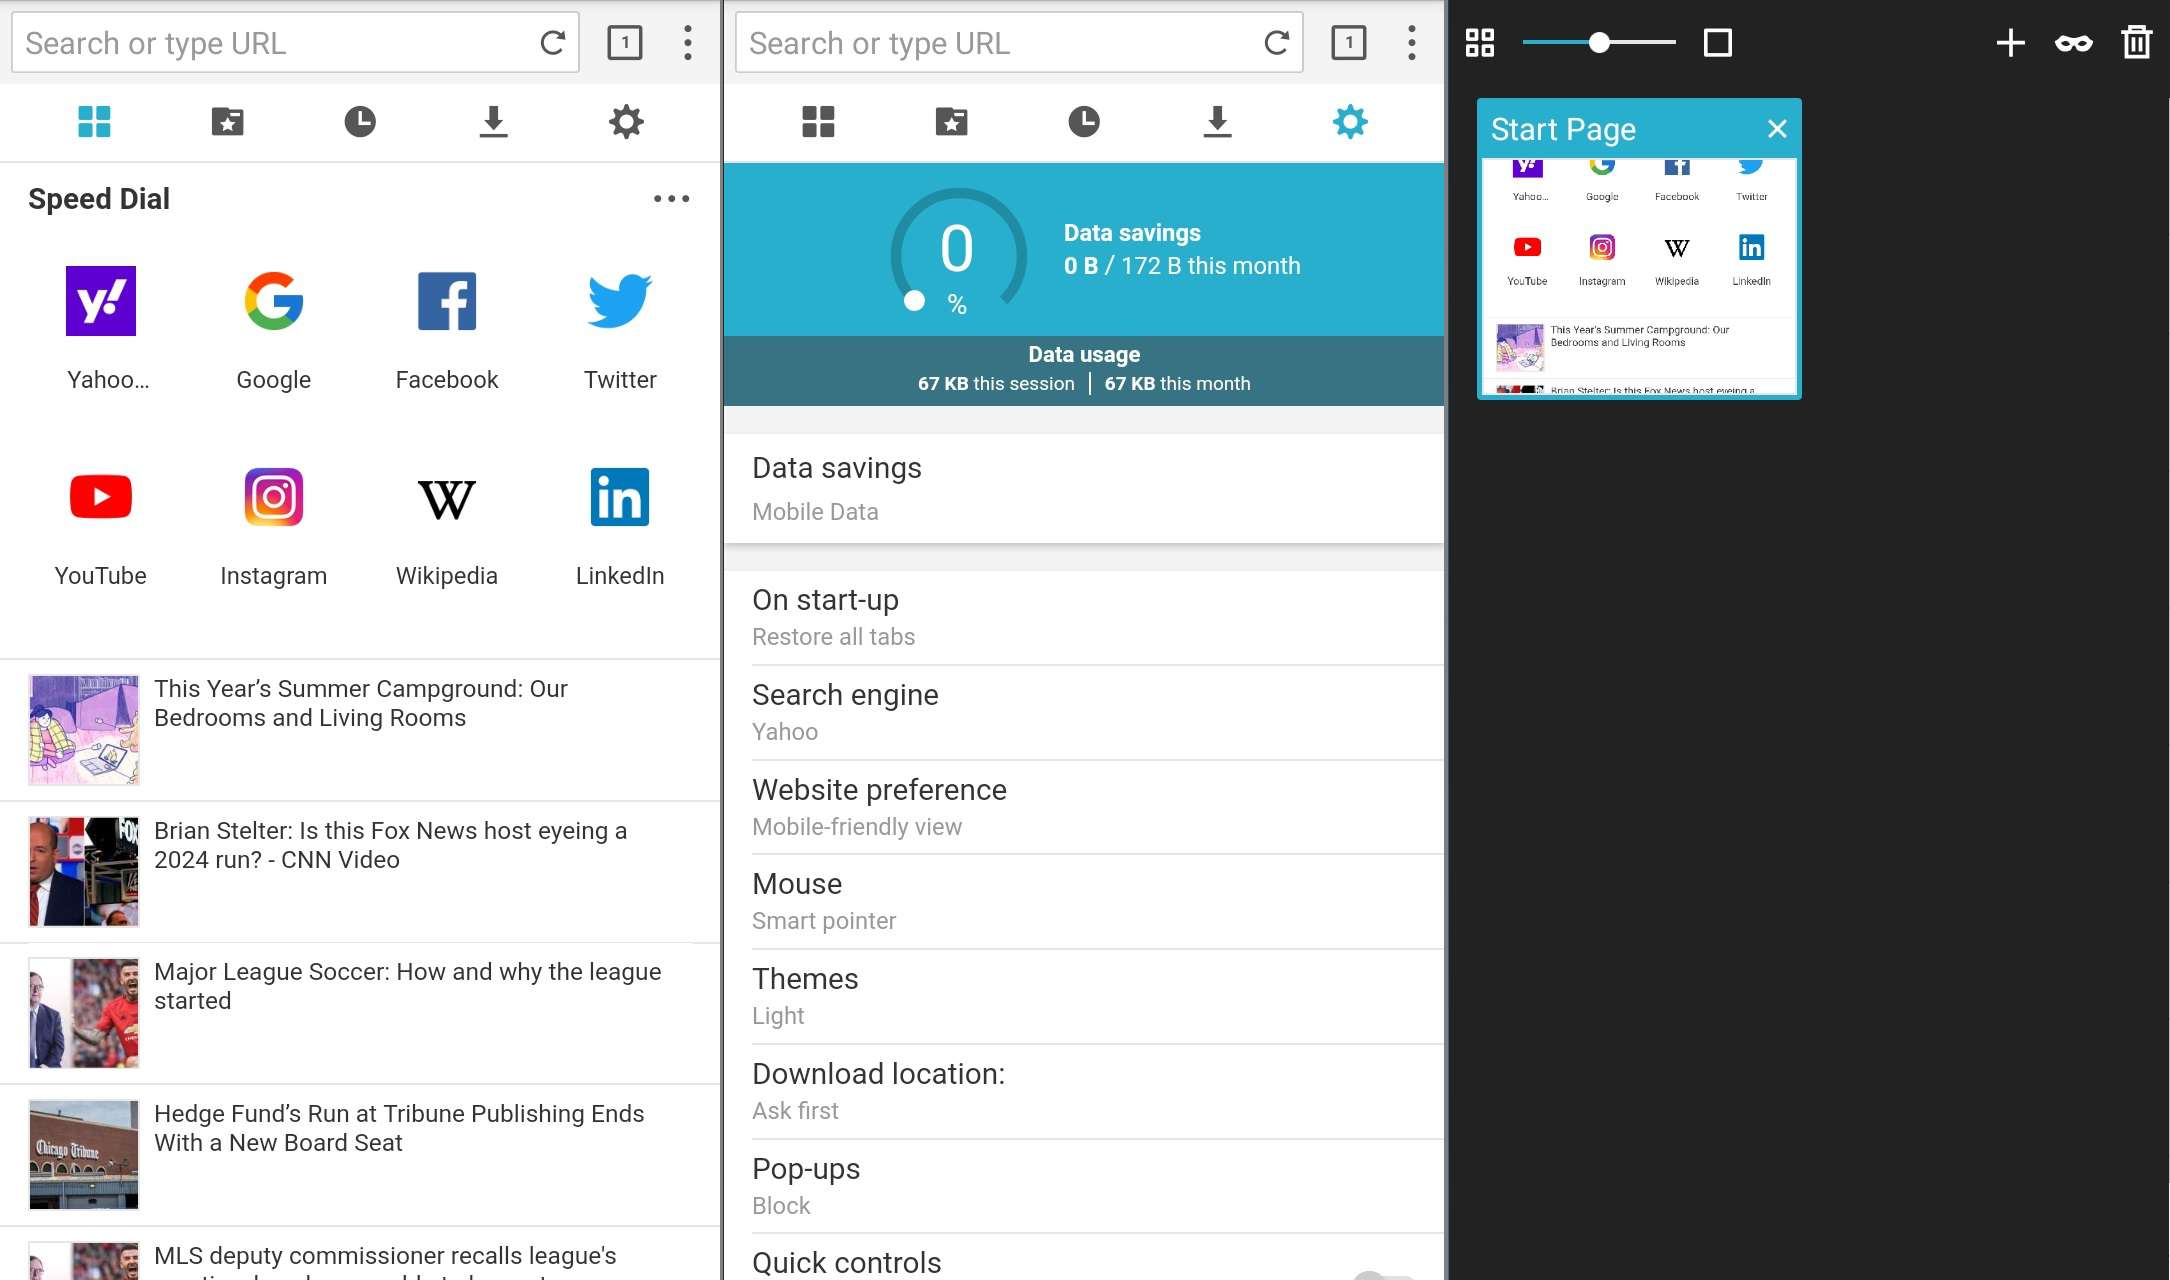Toggle Pop-ups Block setting
This screenshot has height=1280, width=2170.
pyautogui.click(x=1085, y=1184)
